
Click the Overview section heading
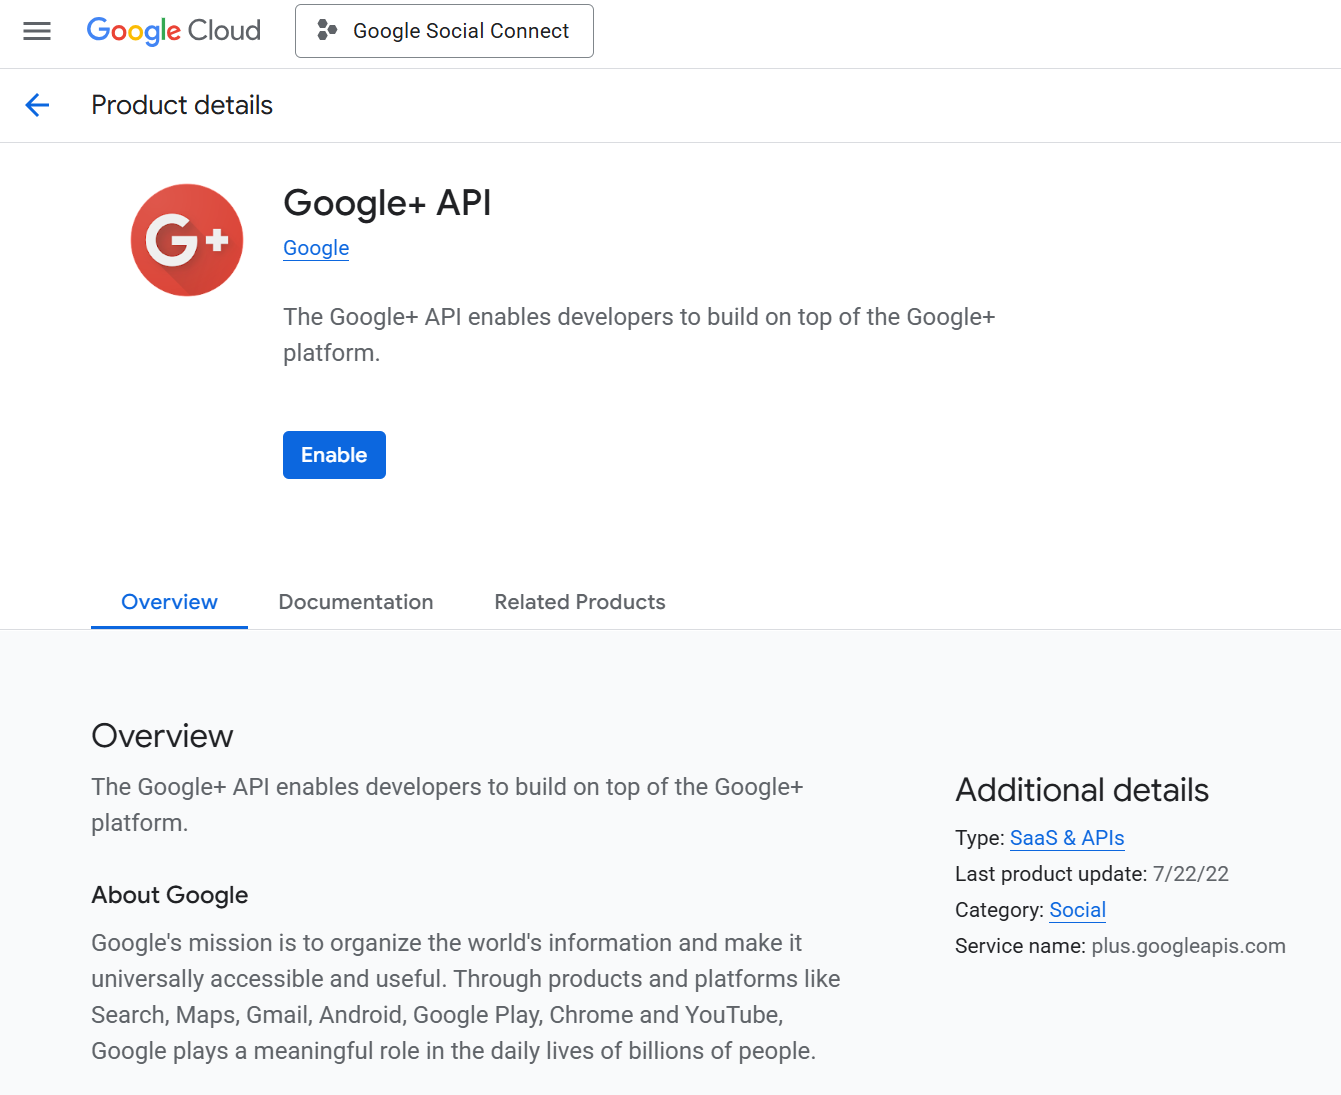point(162,736)
